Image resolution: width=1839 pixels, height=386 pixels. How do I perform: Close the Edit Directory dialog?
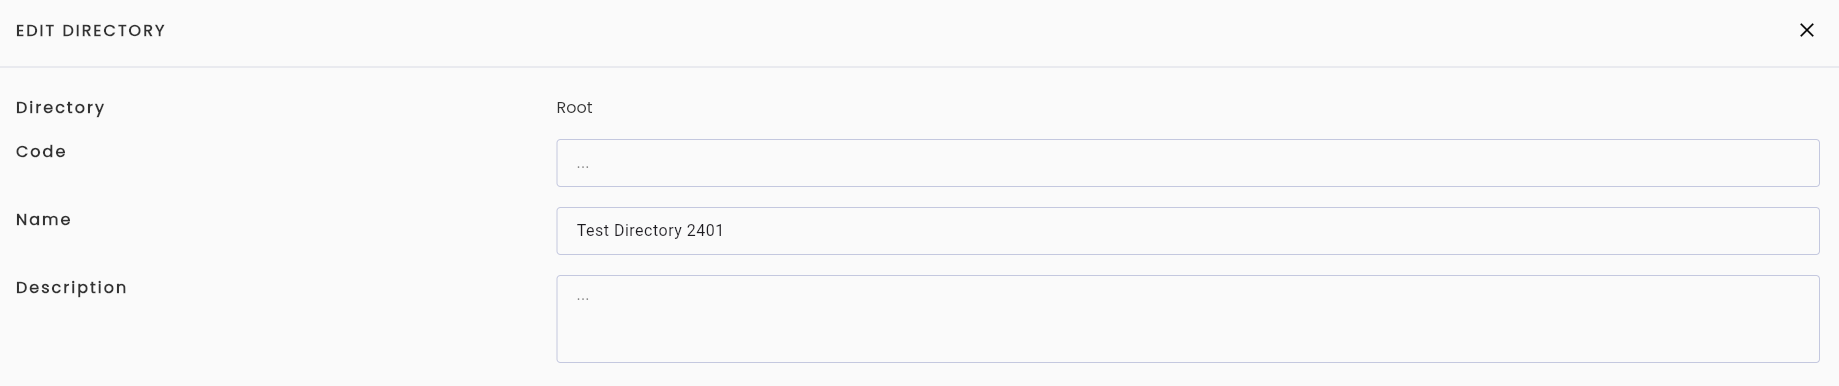(1806, 30)
